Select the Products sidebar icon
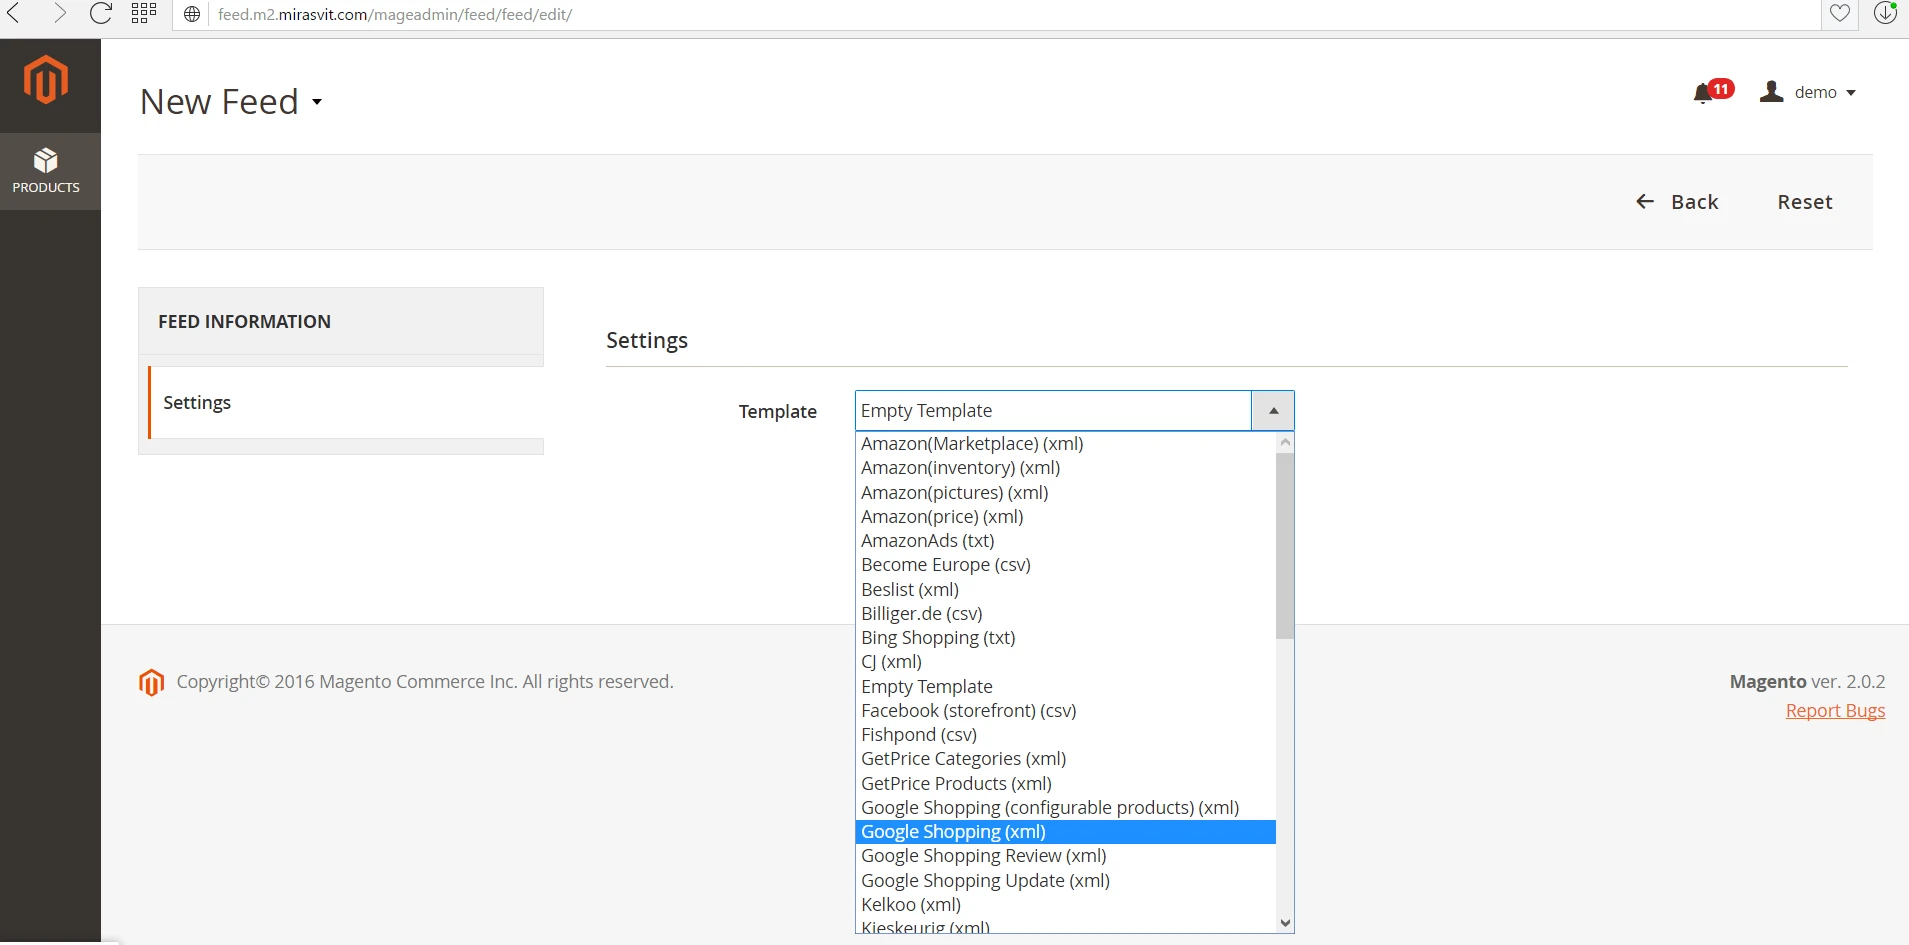This screenshot has height=945, width=1909. [x=47, y=169]
